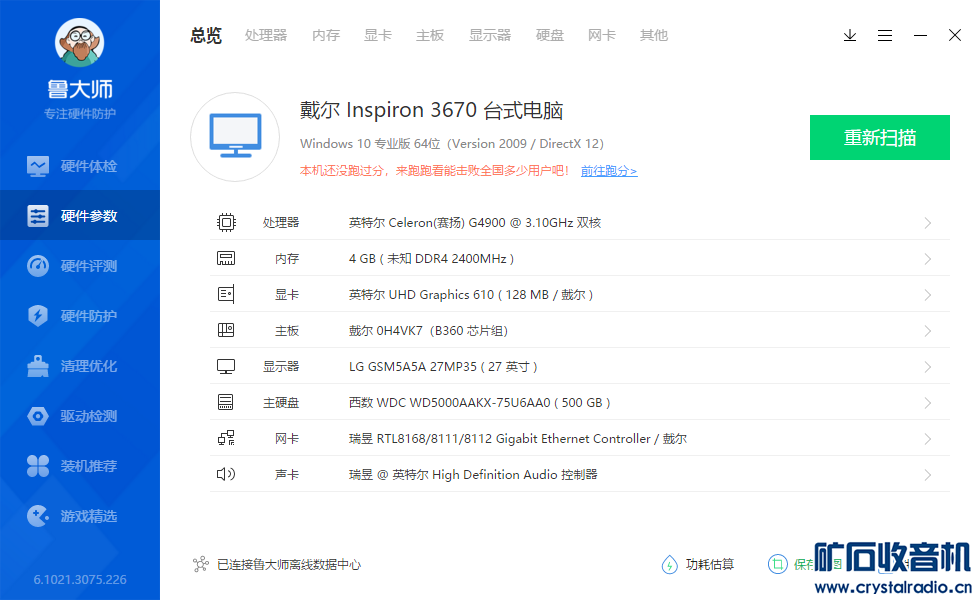Switch to the 内存 tab

(326, 36)
